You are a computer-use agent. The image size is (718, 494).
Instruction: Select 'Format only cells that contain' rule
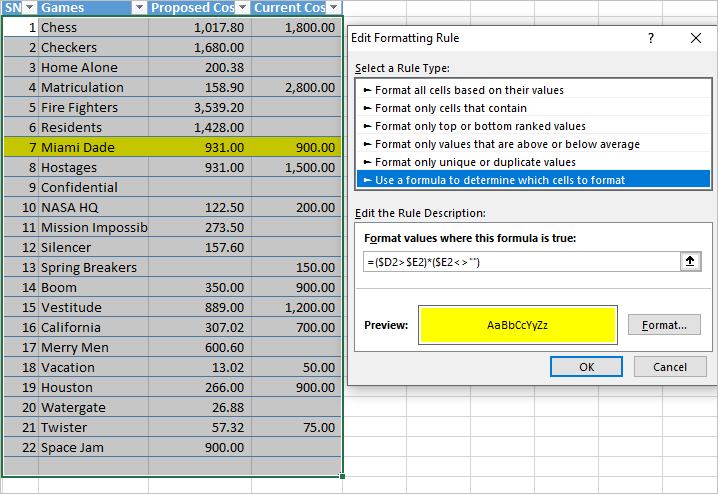click(x=533, y=108)
